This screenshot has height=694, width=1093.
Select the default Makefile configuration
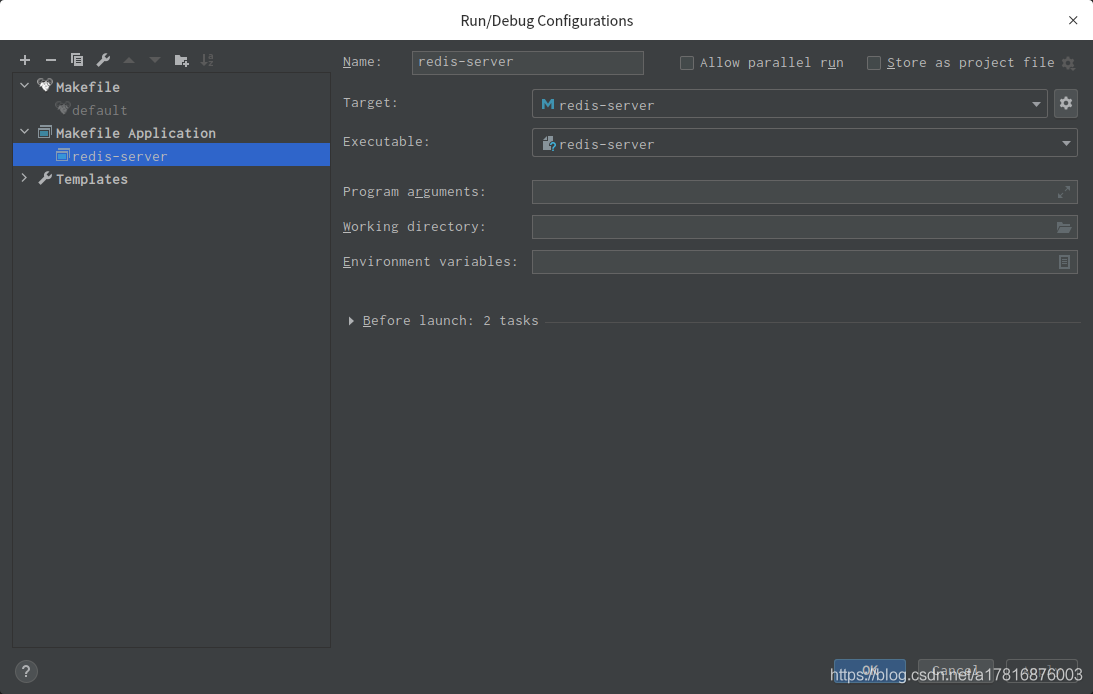click(x=99, y=110)
